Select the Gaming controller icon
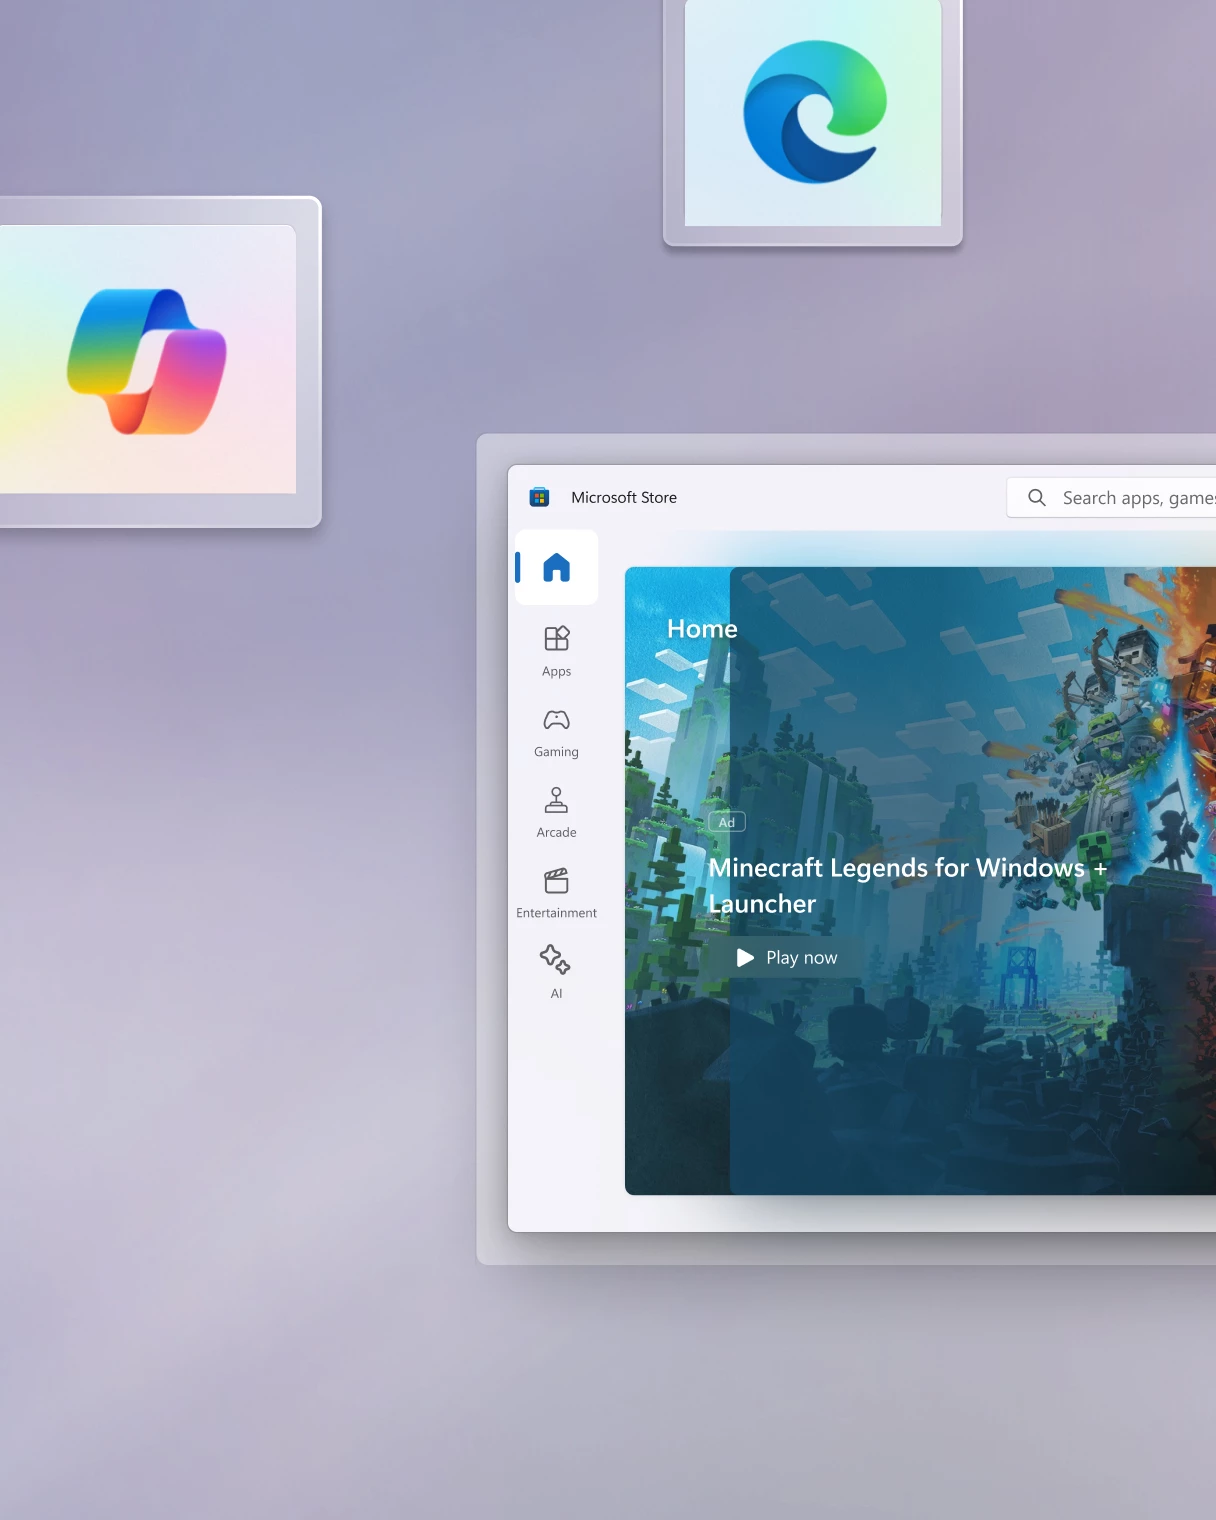Screen dimensions: 1216x1520 tap(556, 719)
